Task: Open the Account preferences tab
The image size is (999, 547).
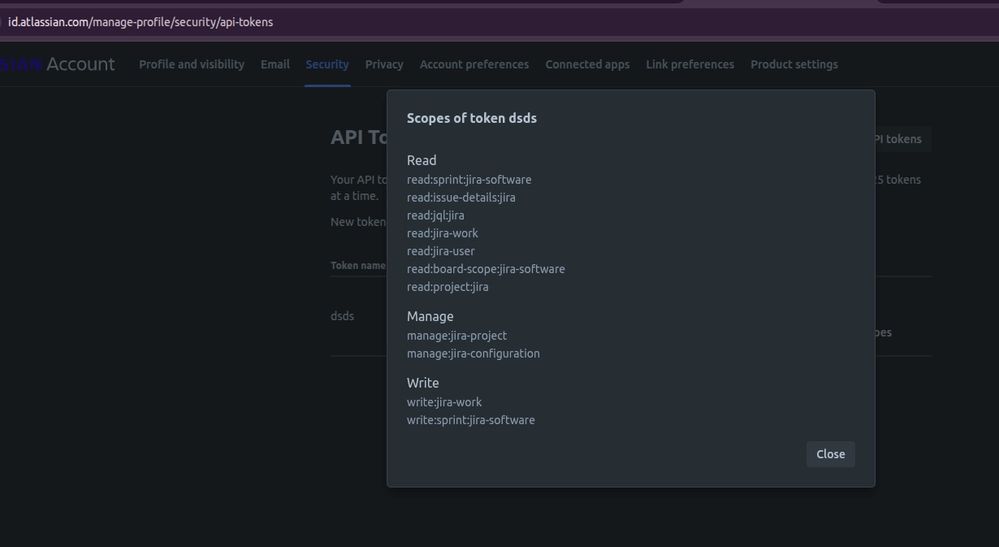Action: (x=474, y=64)
